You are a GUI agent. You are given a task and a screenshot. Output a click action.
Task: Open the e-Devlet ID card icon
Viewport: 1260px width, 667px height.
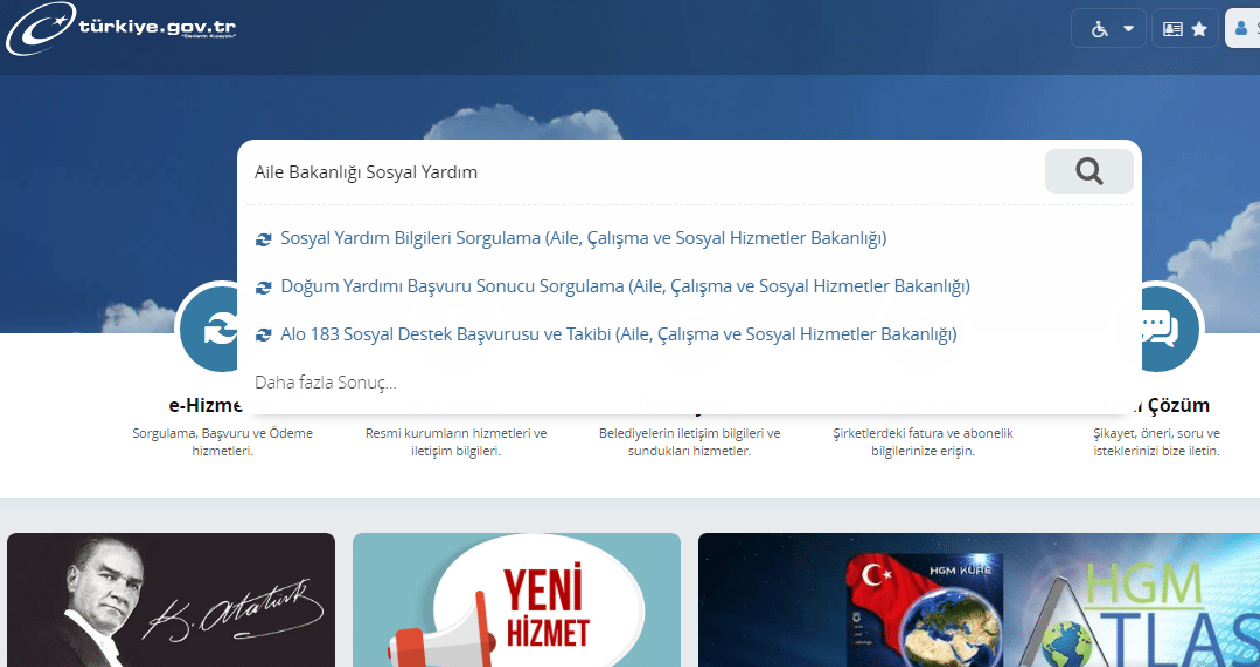coord(1175,27)
